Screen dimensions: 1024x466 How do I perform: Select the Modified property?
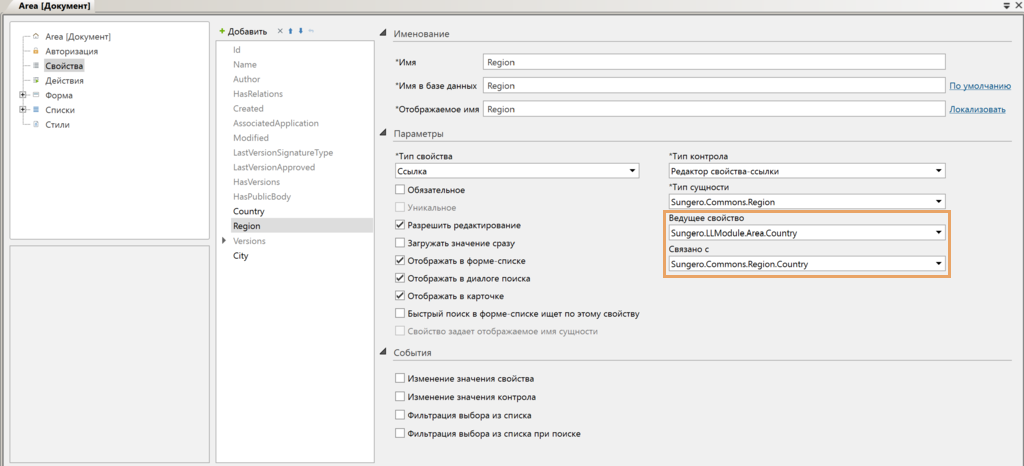251,138
